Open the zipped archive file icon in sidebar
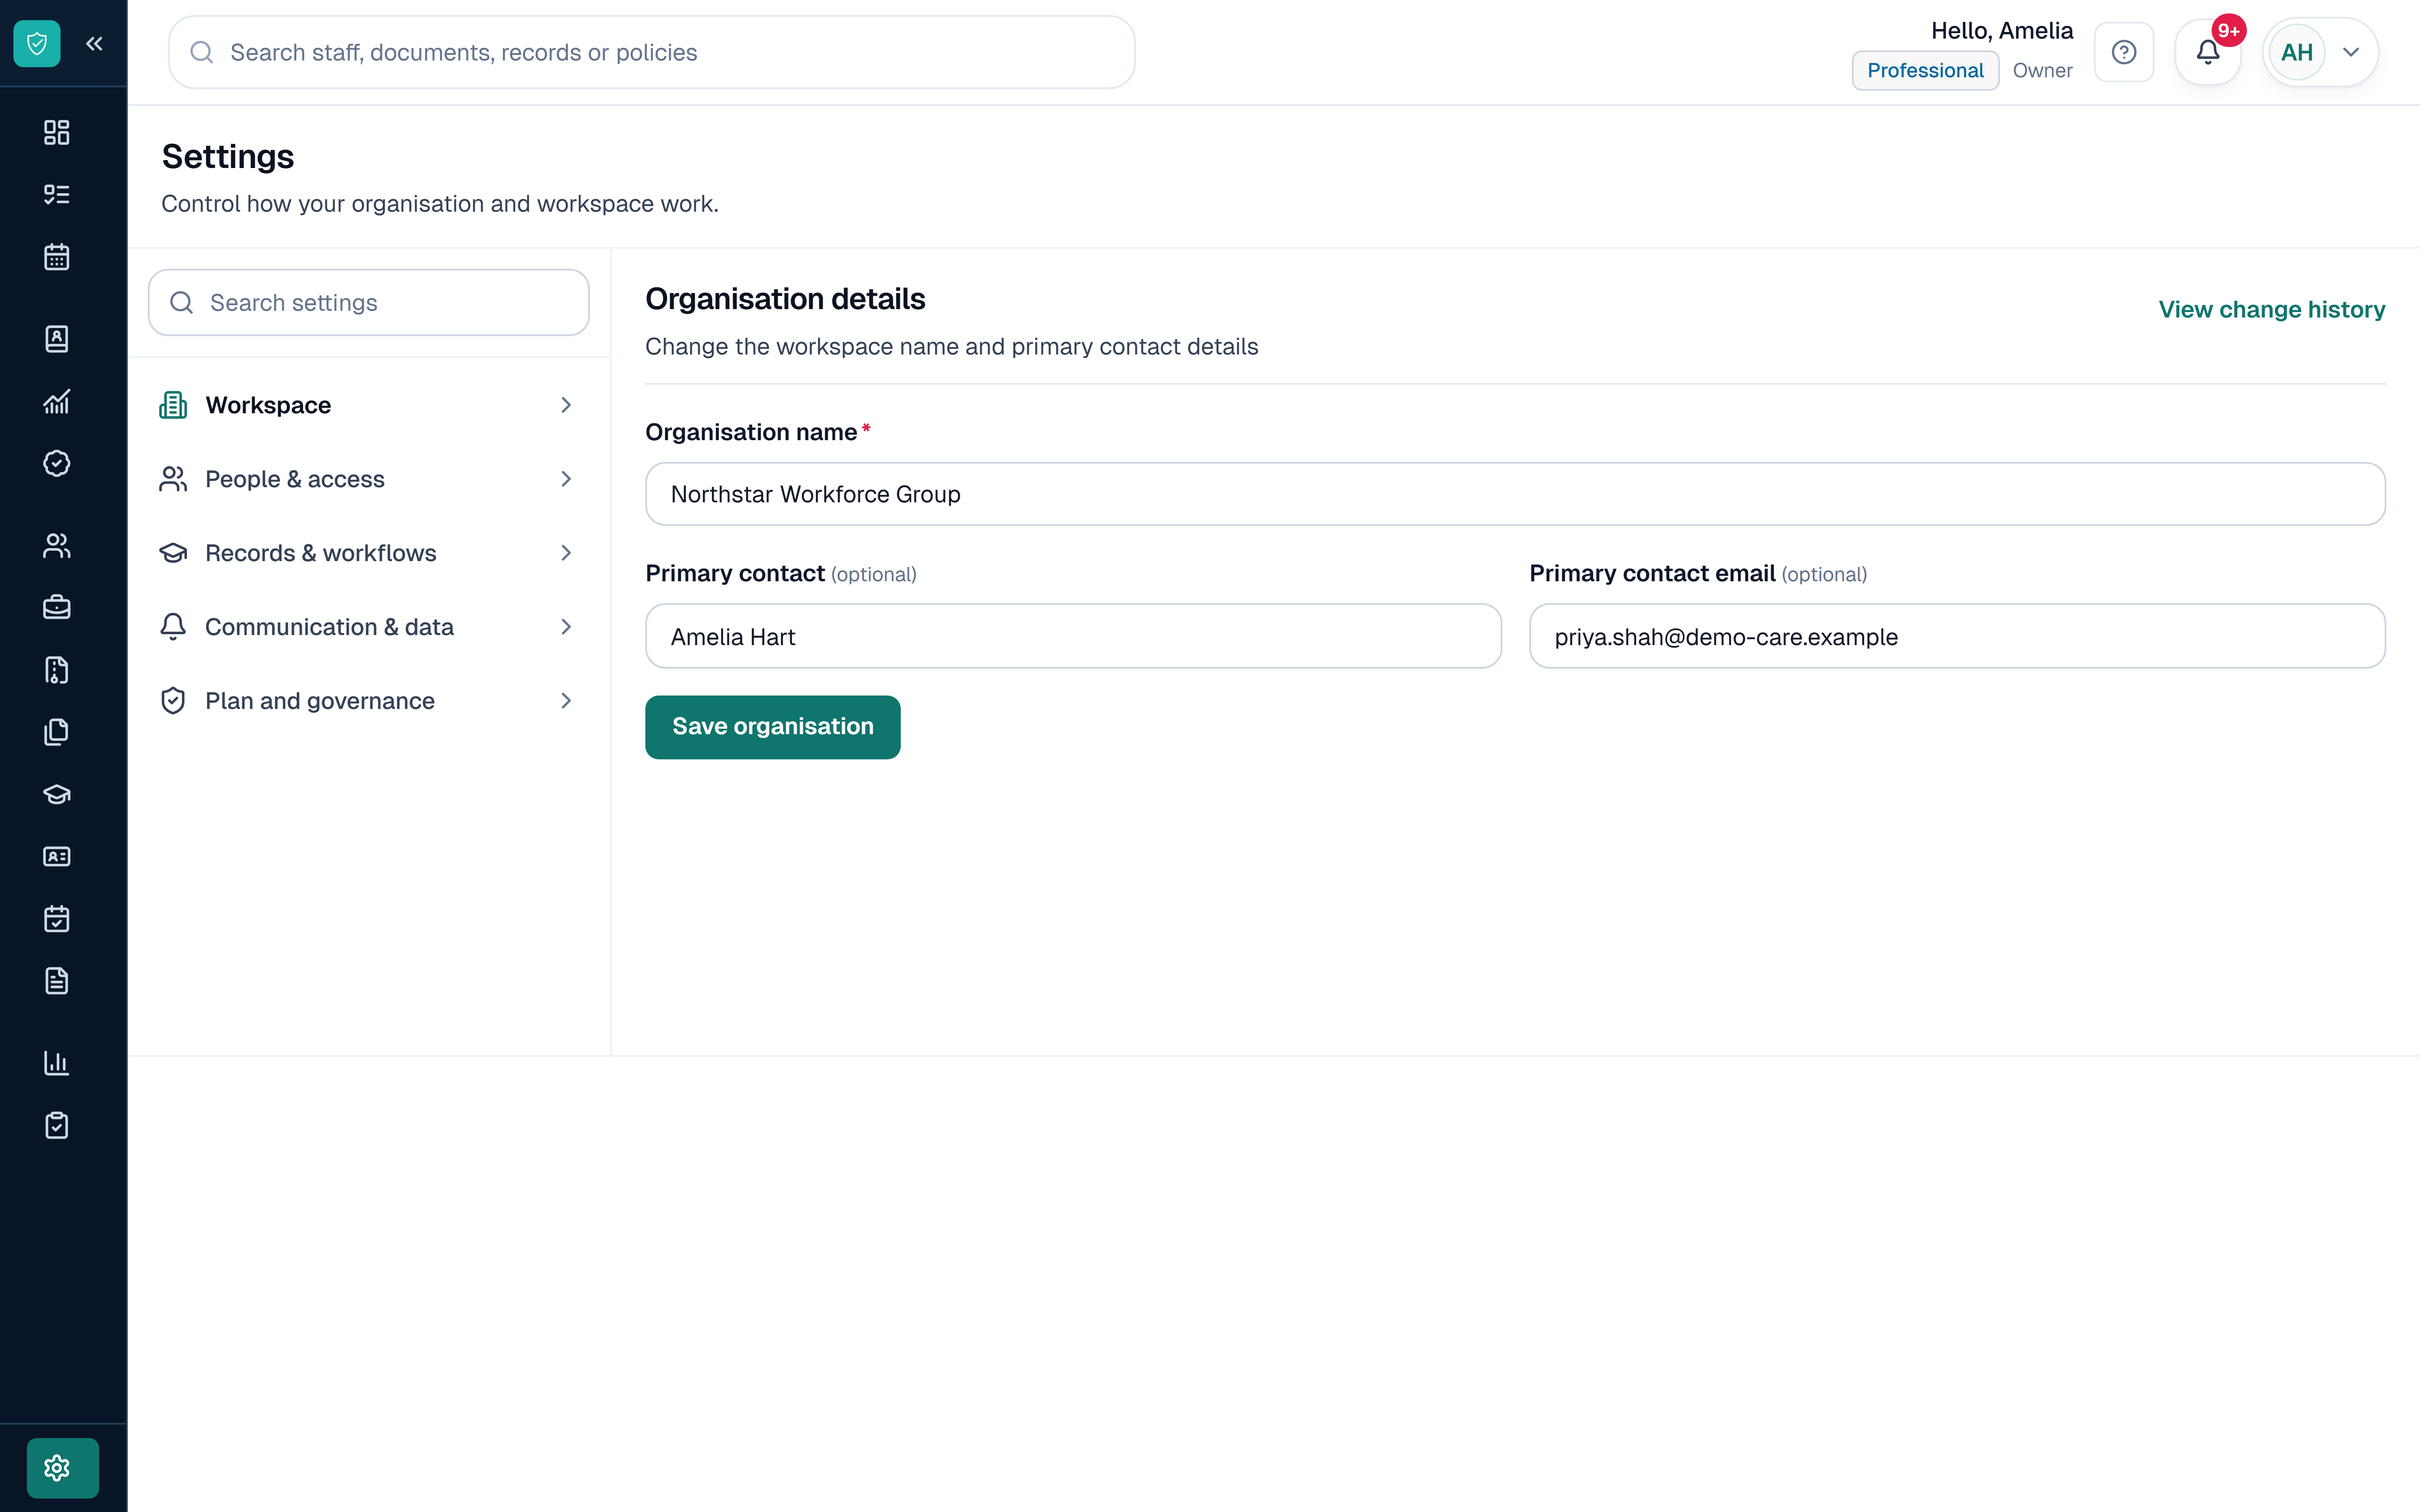Viewport: 2420px width, 1512px height. click(57, 670)
